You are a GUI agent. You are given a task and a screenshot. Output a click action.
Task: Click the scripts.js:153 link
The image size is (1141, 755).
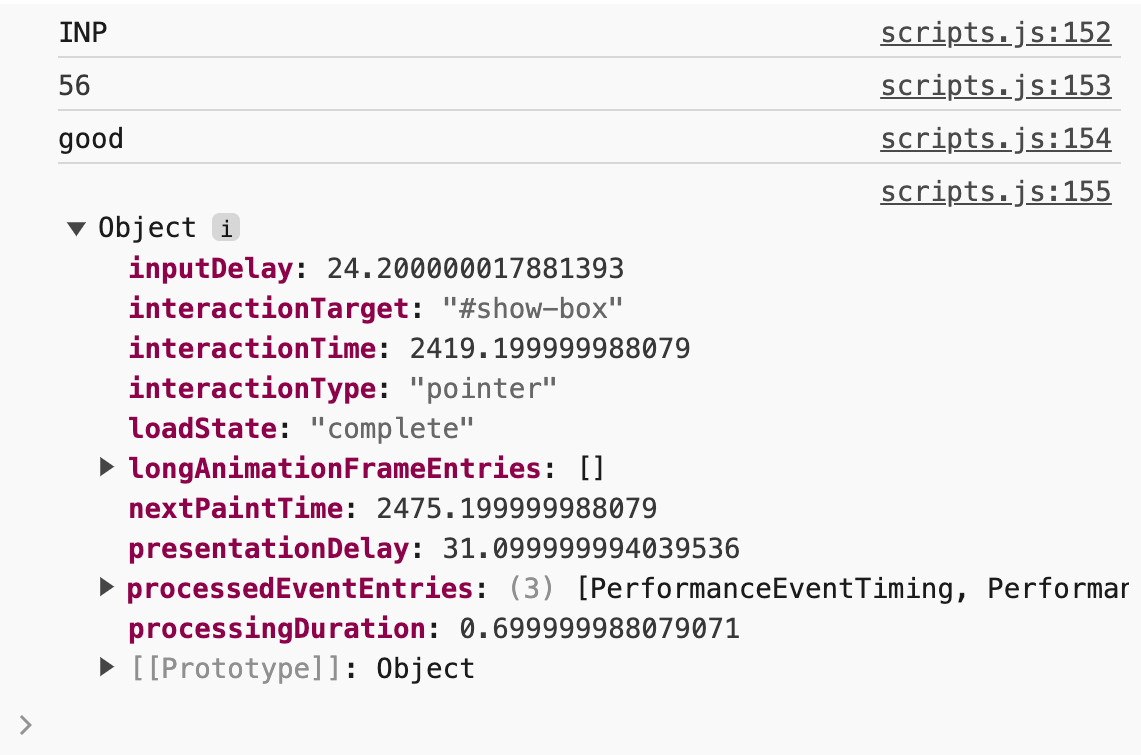(995, 85)
